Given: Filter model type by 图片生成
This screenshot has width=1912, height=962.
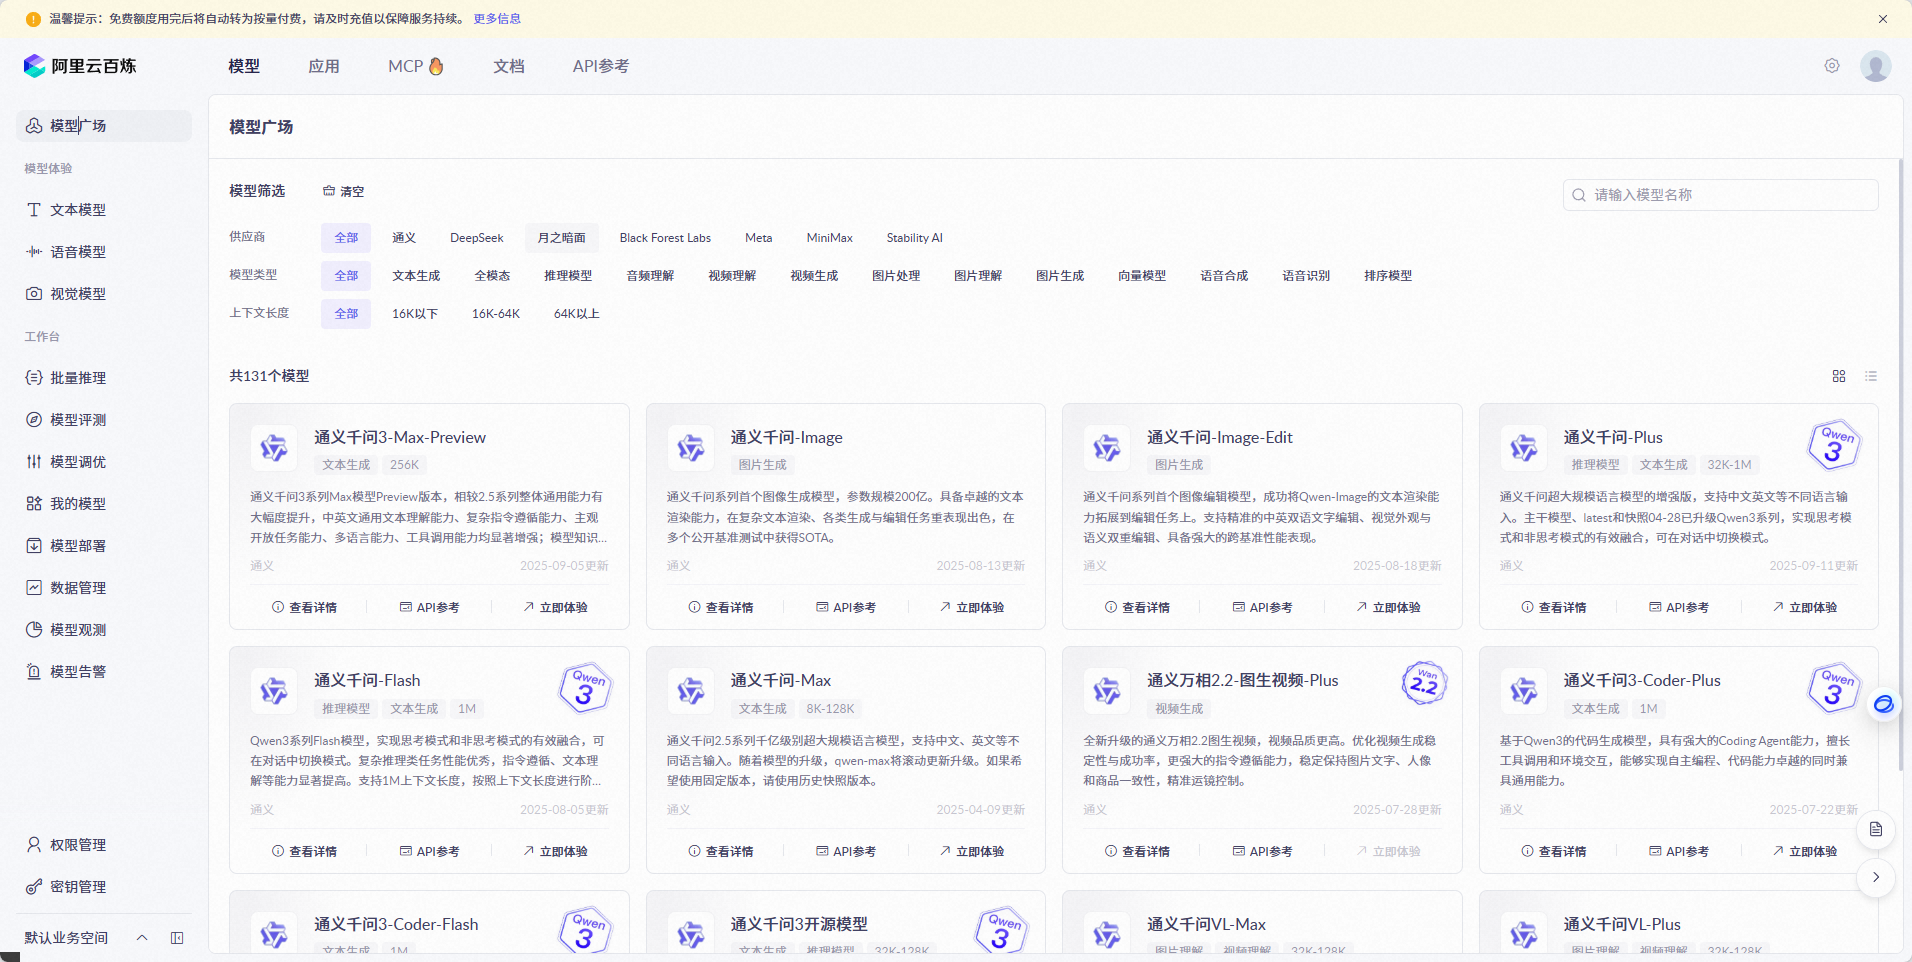Looking at the screenshot, I should [x=1060, y=276].
